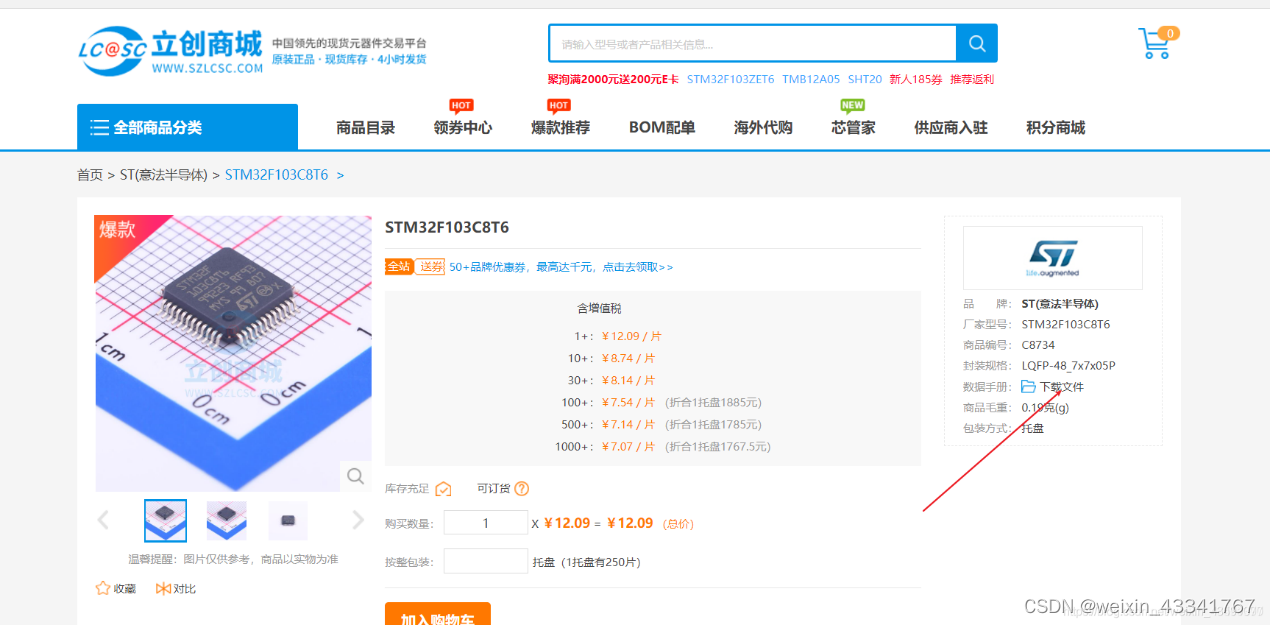
Task: Click the LCSC 立创商城 logo
Action: coord(170,50)
